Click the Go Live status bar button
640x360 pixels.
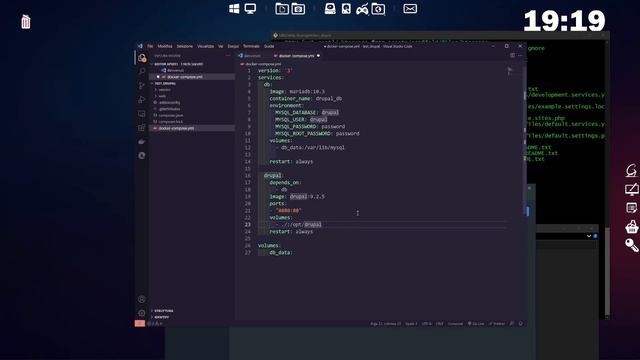[476, 324]
